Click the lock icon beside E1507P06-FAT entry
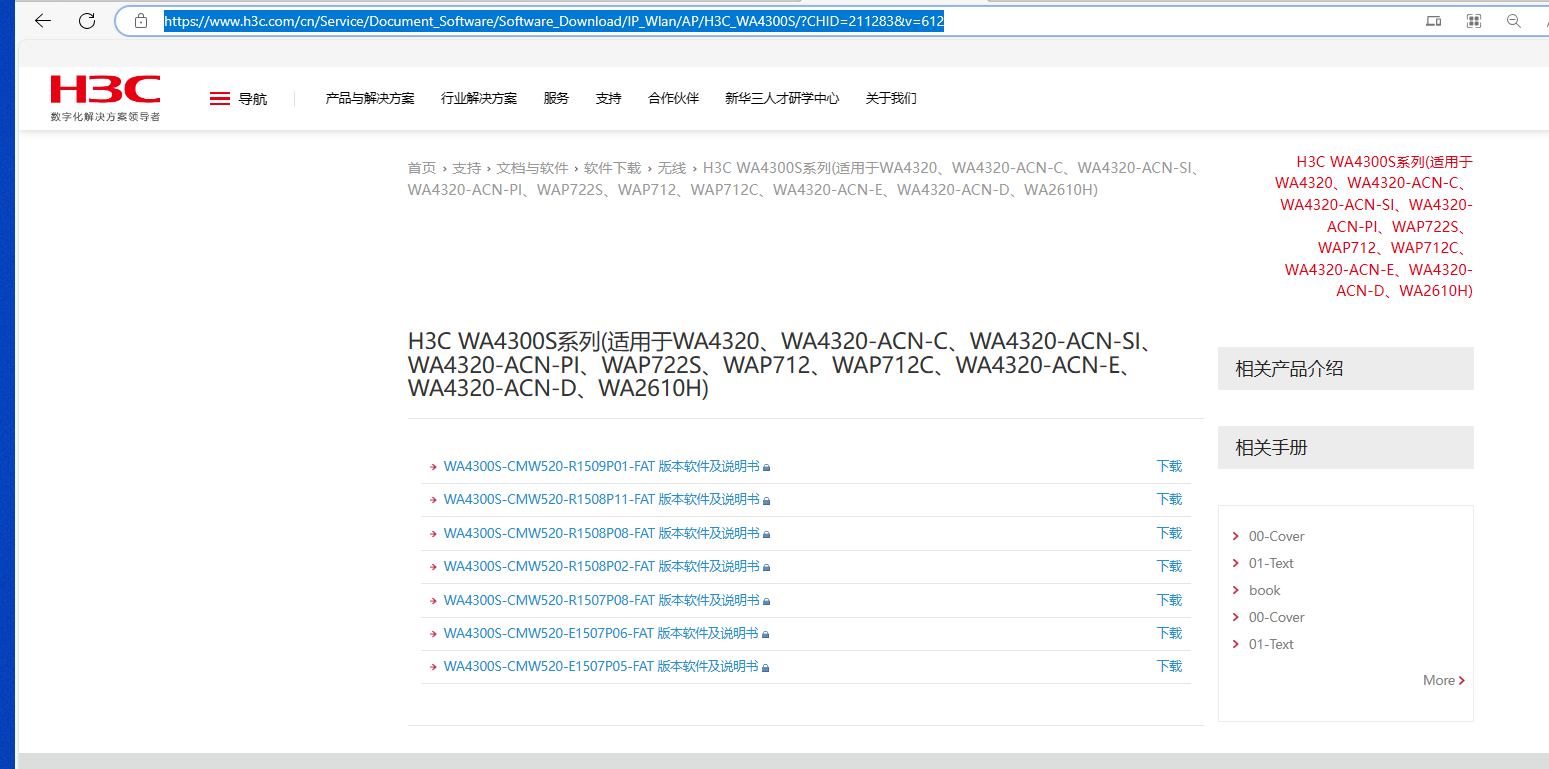The image size is (1549, 769). click(x=767, y=634)
